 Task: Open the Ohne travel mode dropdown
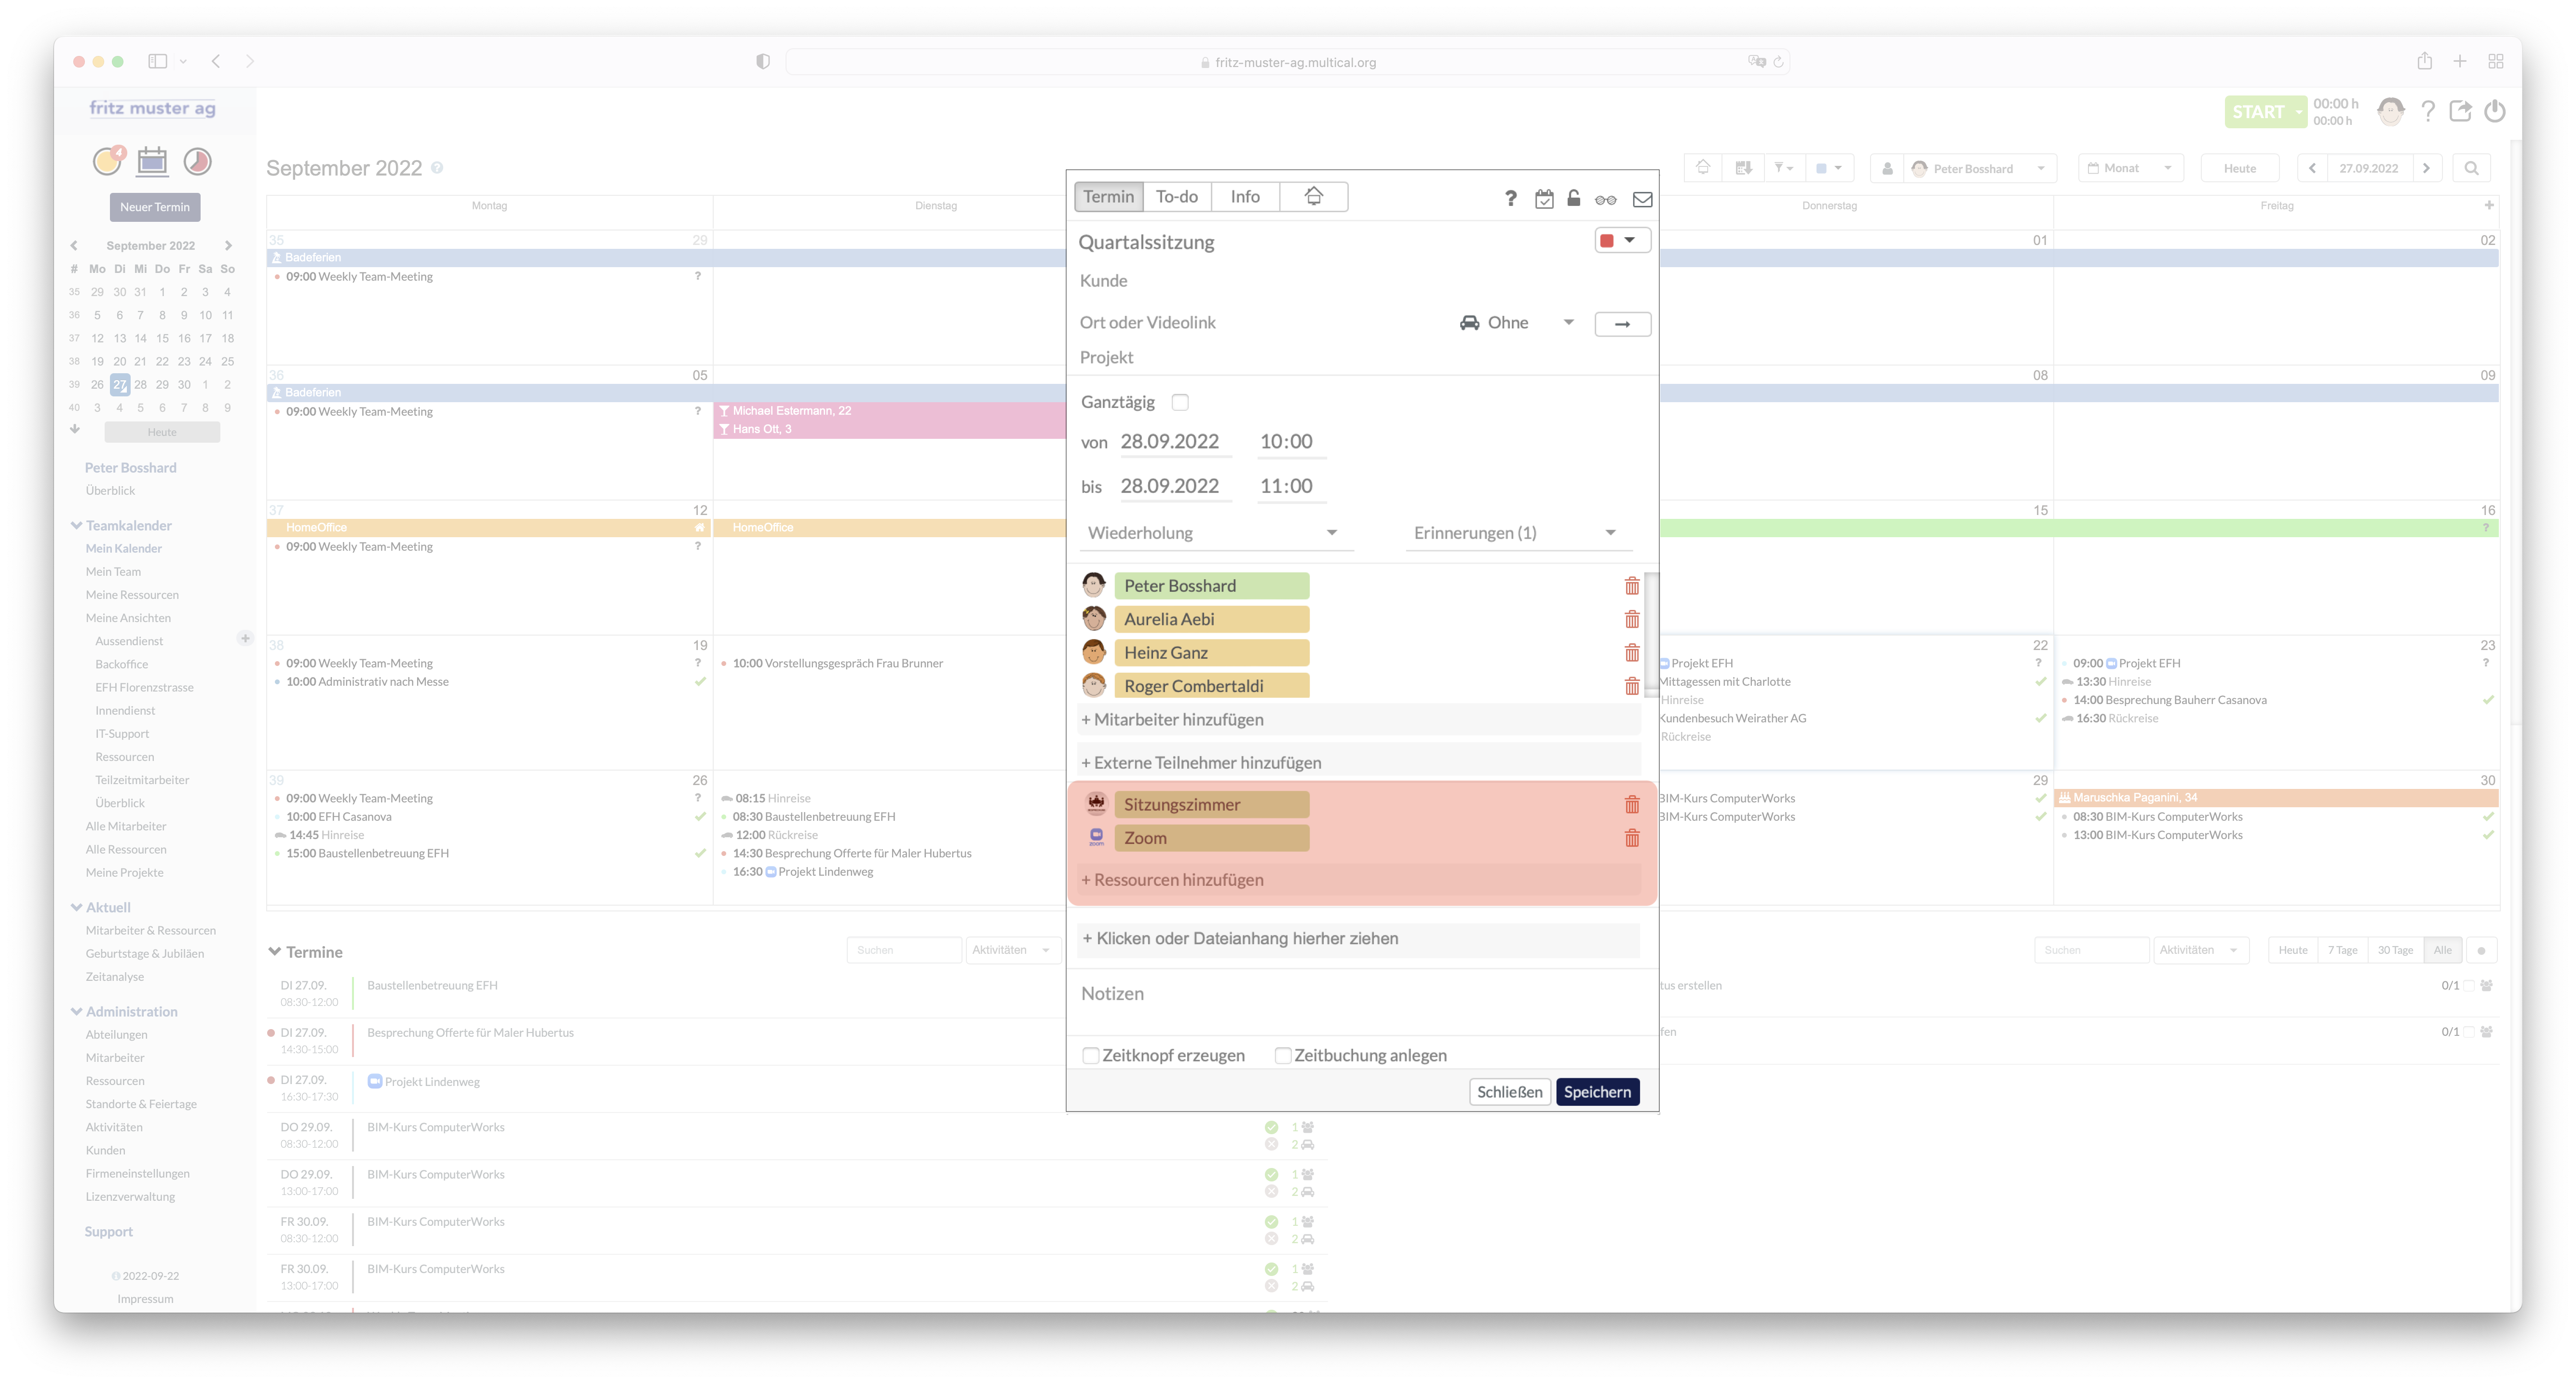coord(1516,323)
